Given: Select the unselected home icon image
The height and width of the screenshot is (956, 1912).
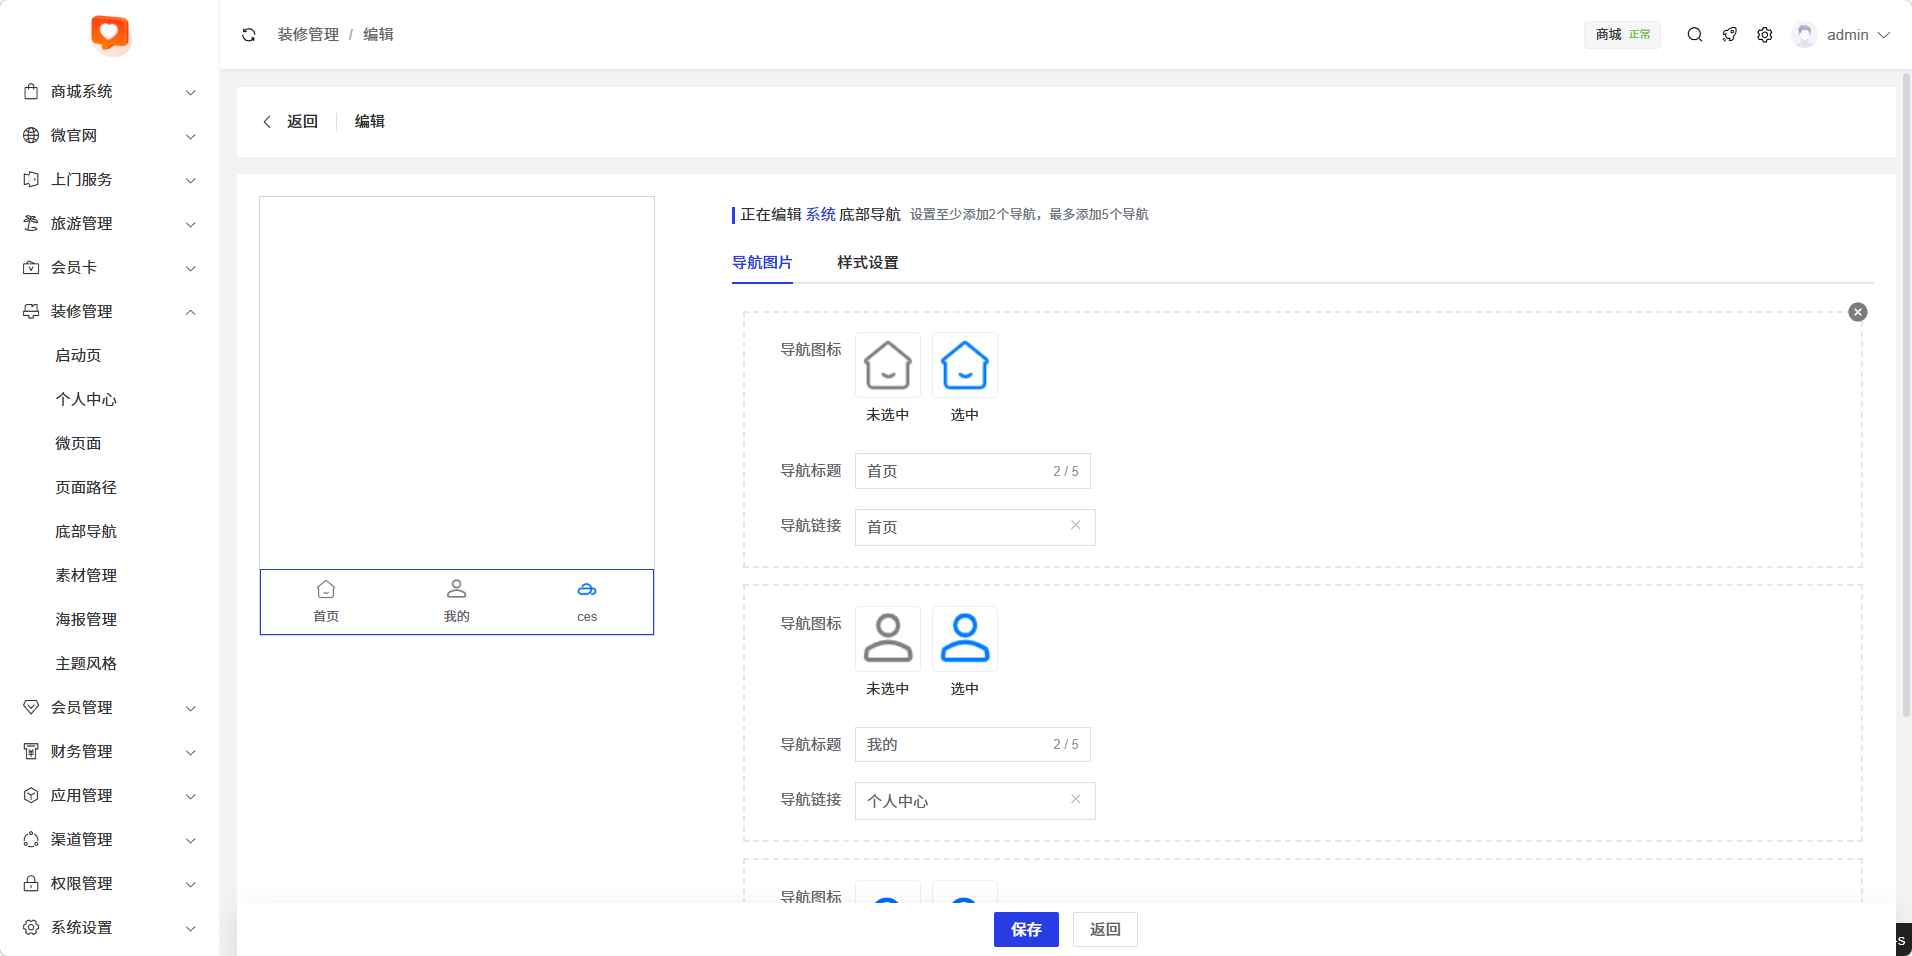Looking at the screenshot, I should pyautogui.click(x=887, y=365).
